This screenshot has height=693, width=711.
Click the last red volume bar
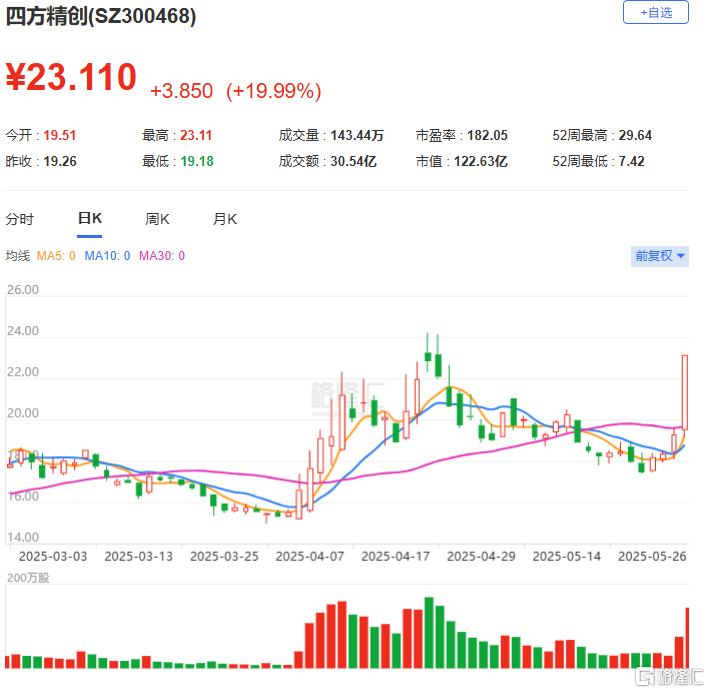(687, 638)
